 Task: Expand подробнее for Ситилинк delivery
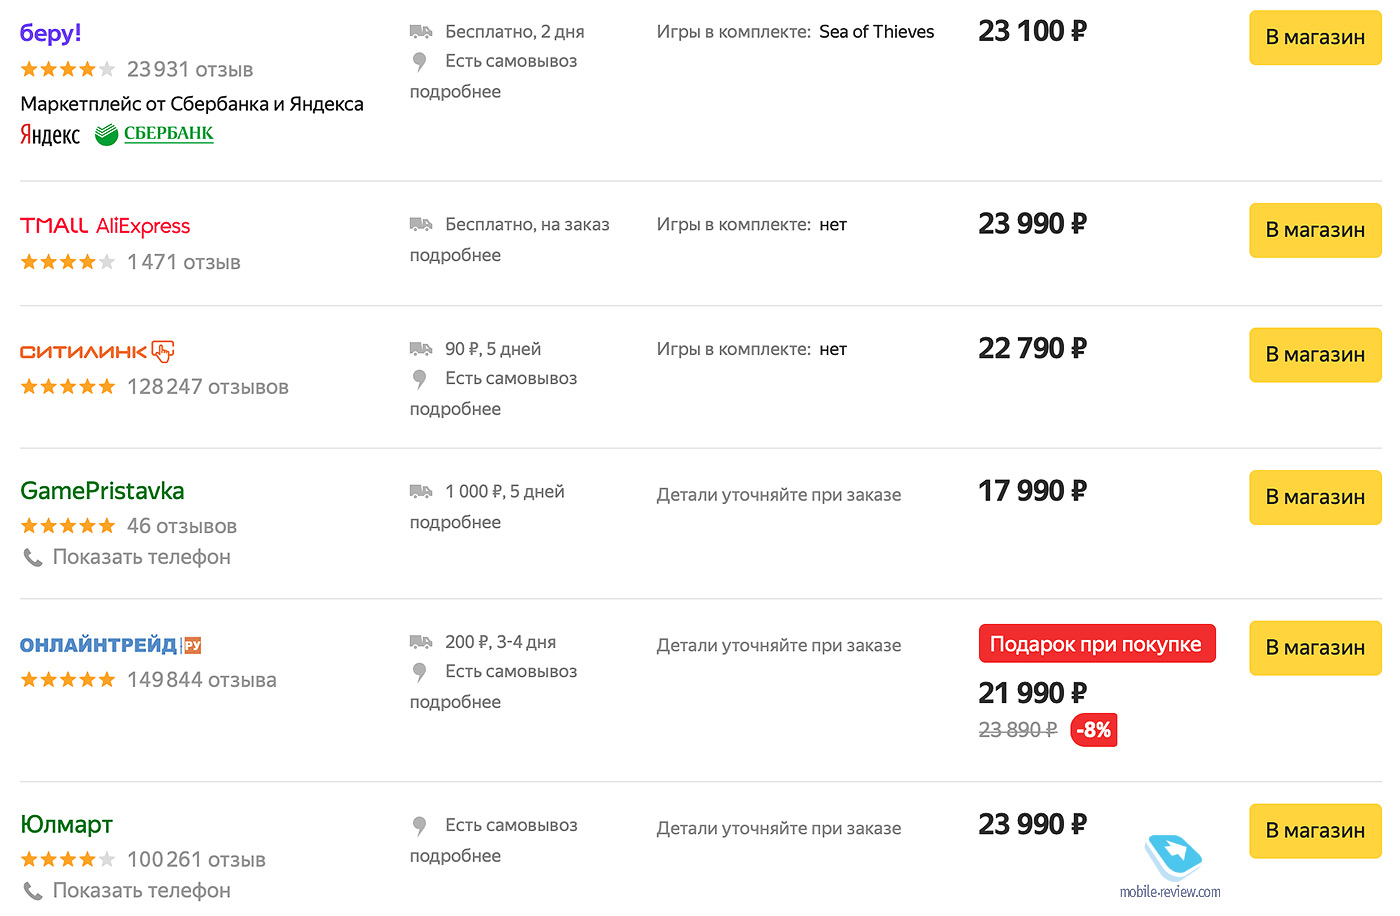[x=455, y=409]
